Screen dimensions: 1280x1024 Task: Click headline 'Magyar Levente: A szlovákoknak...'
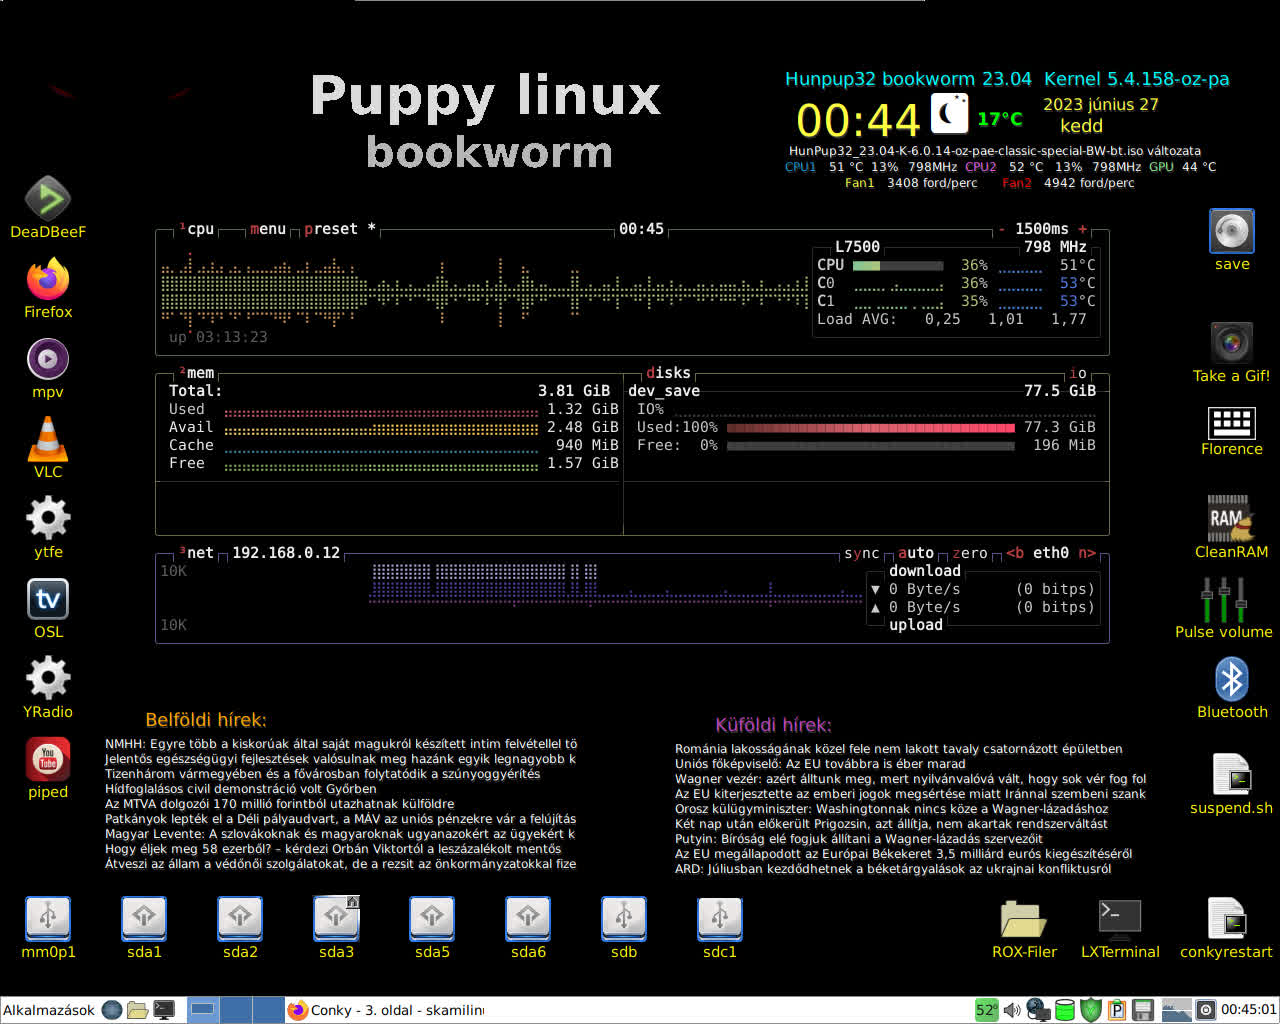(x=340, y=834)
